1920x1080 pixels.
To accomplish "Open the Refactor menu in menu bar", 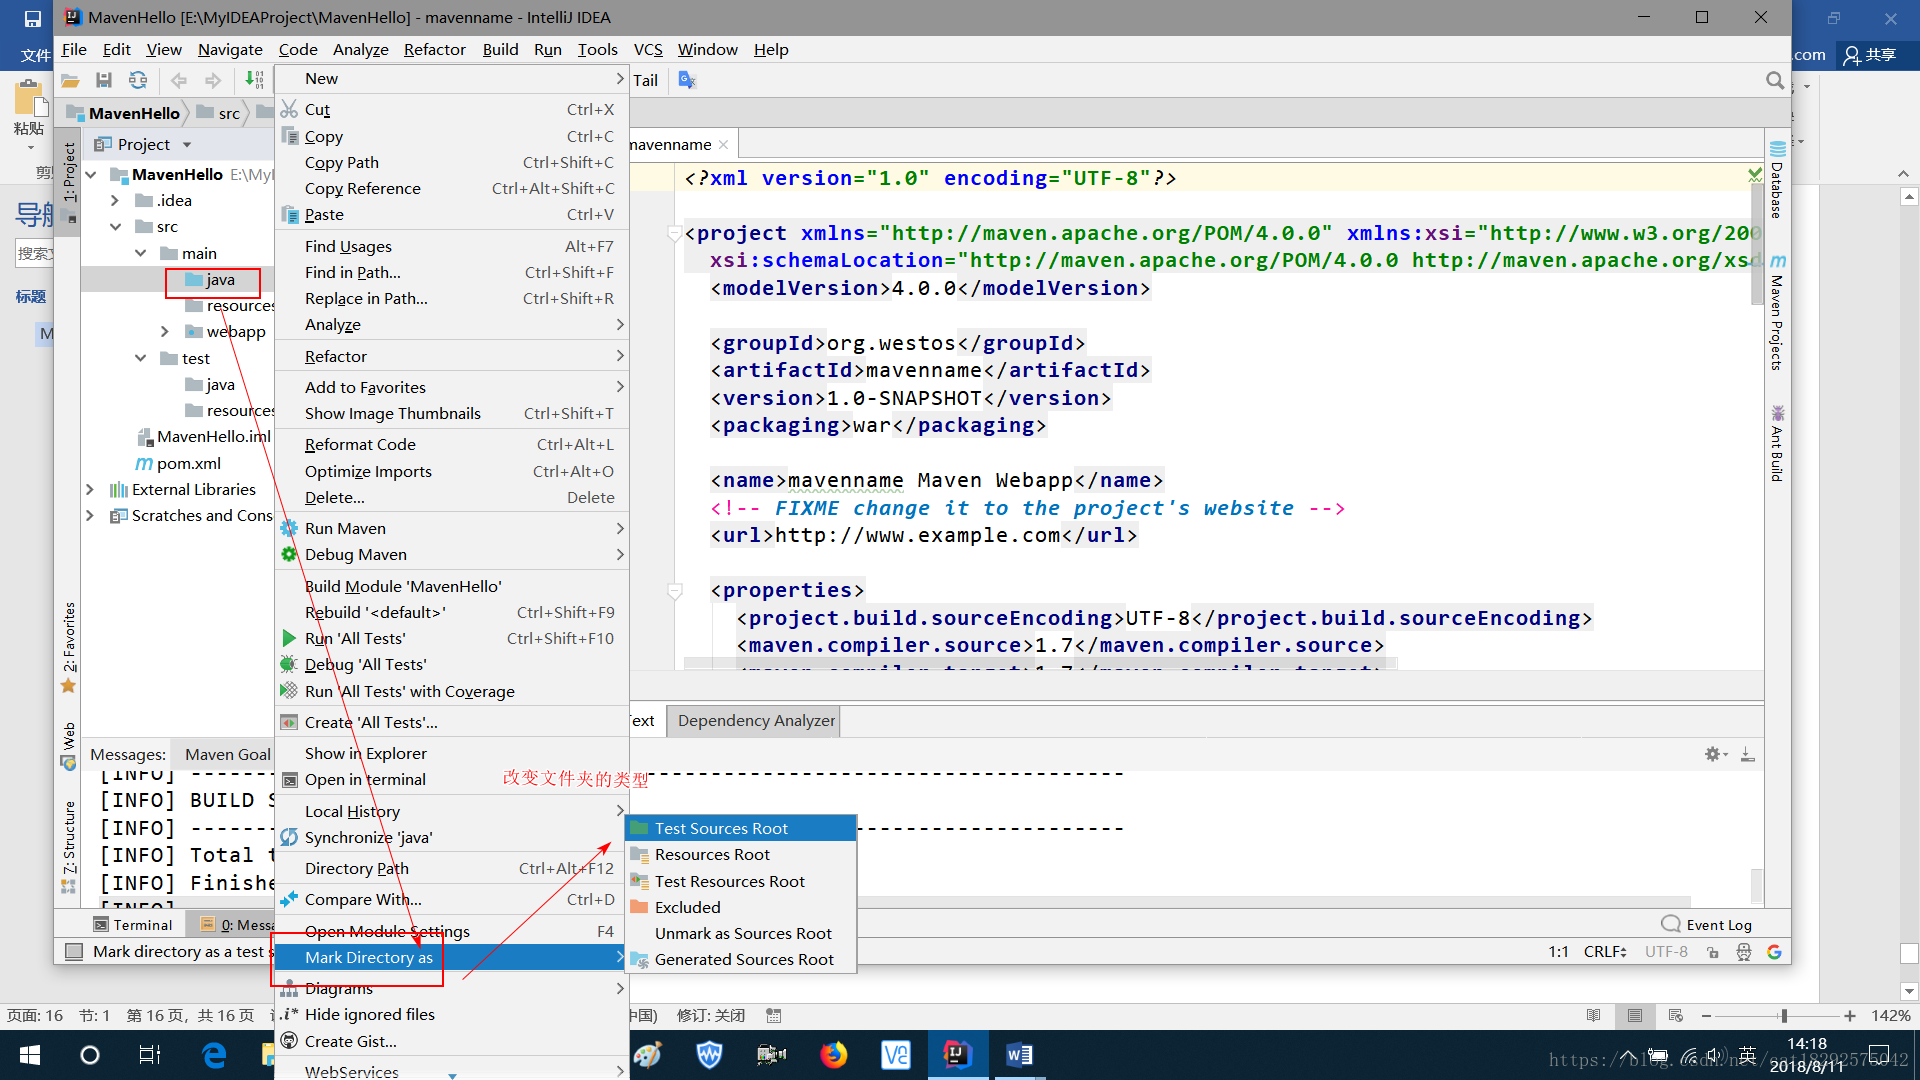I will [434, 50].
